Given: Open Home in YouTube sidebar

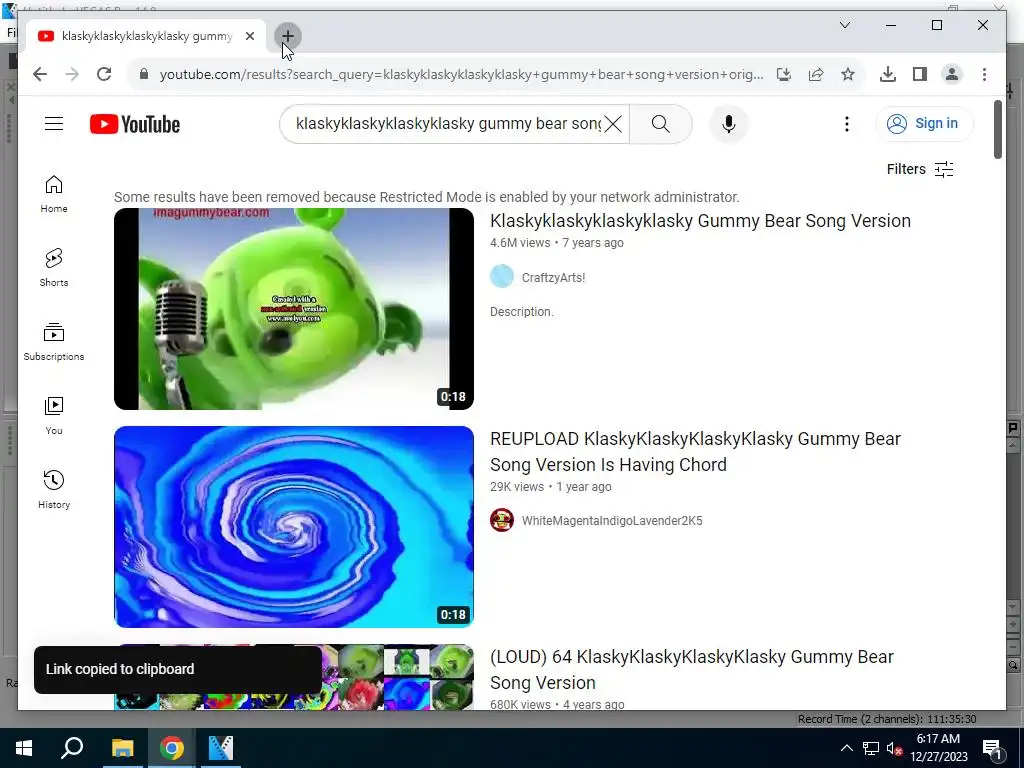Looking at the screenshot, I should [x=54, y=194].
